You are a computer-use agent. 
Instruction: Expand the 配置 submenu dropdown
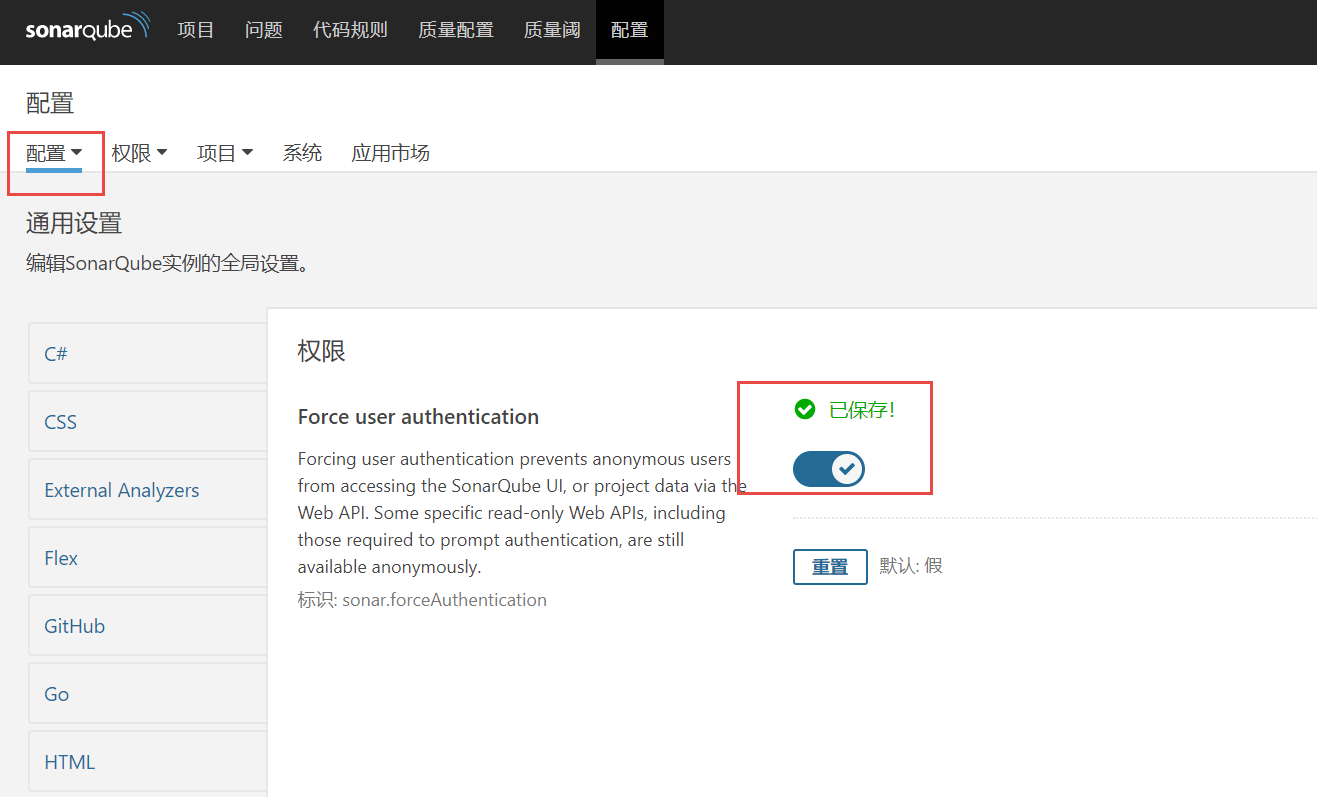click(54, 153)
